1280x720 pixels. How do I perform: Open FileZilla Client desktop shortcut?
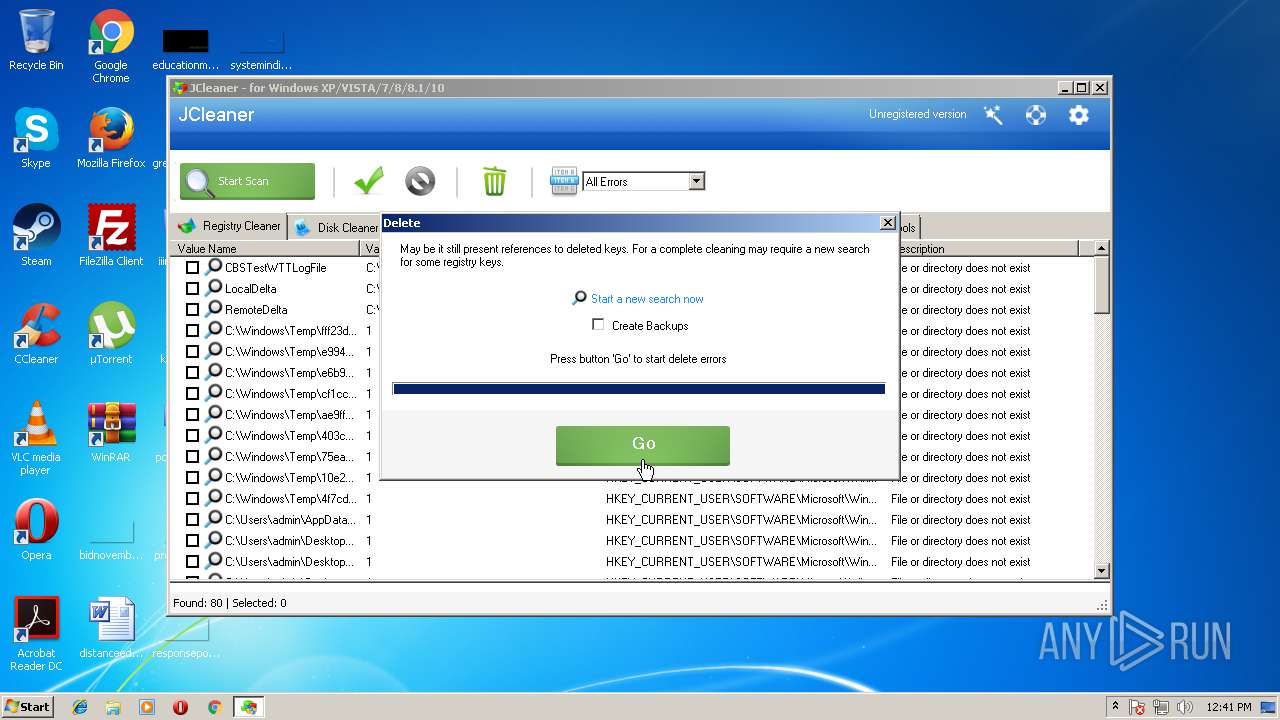[111, 236]
